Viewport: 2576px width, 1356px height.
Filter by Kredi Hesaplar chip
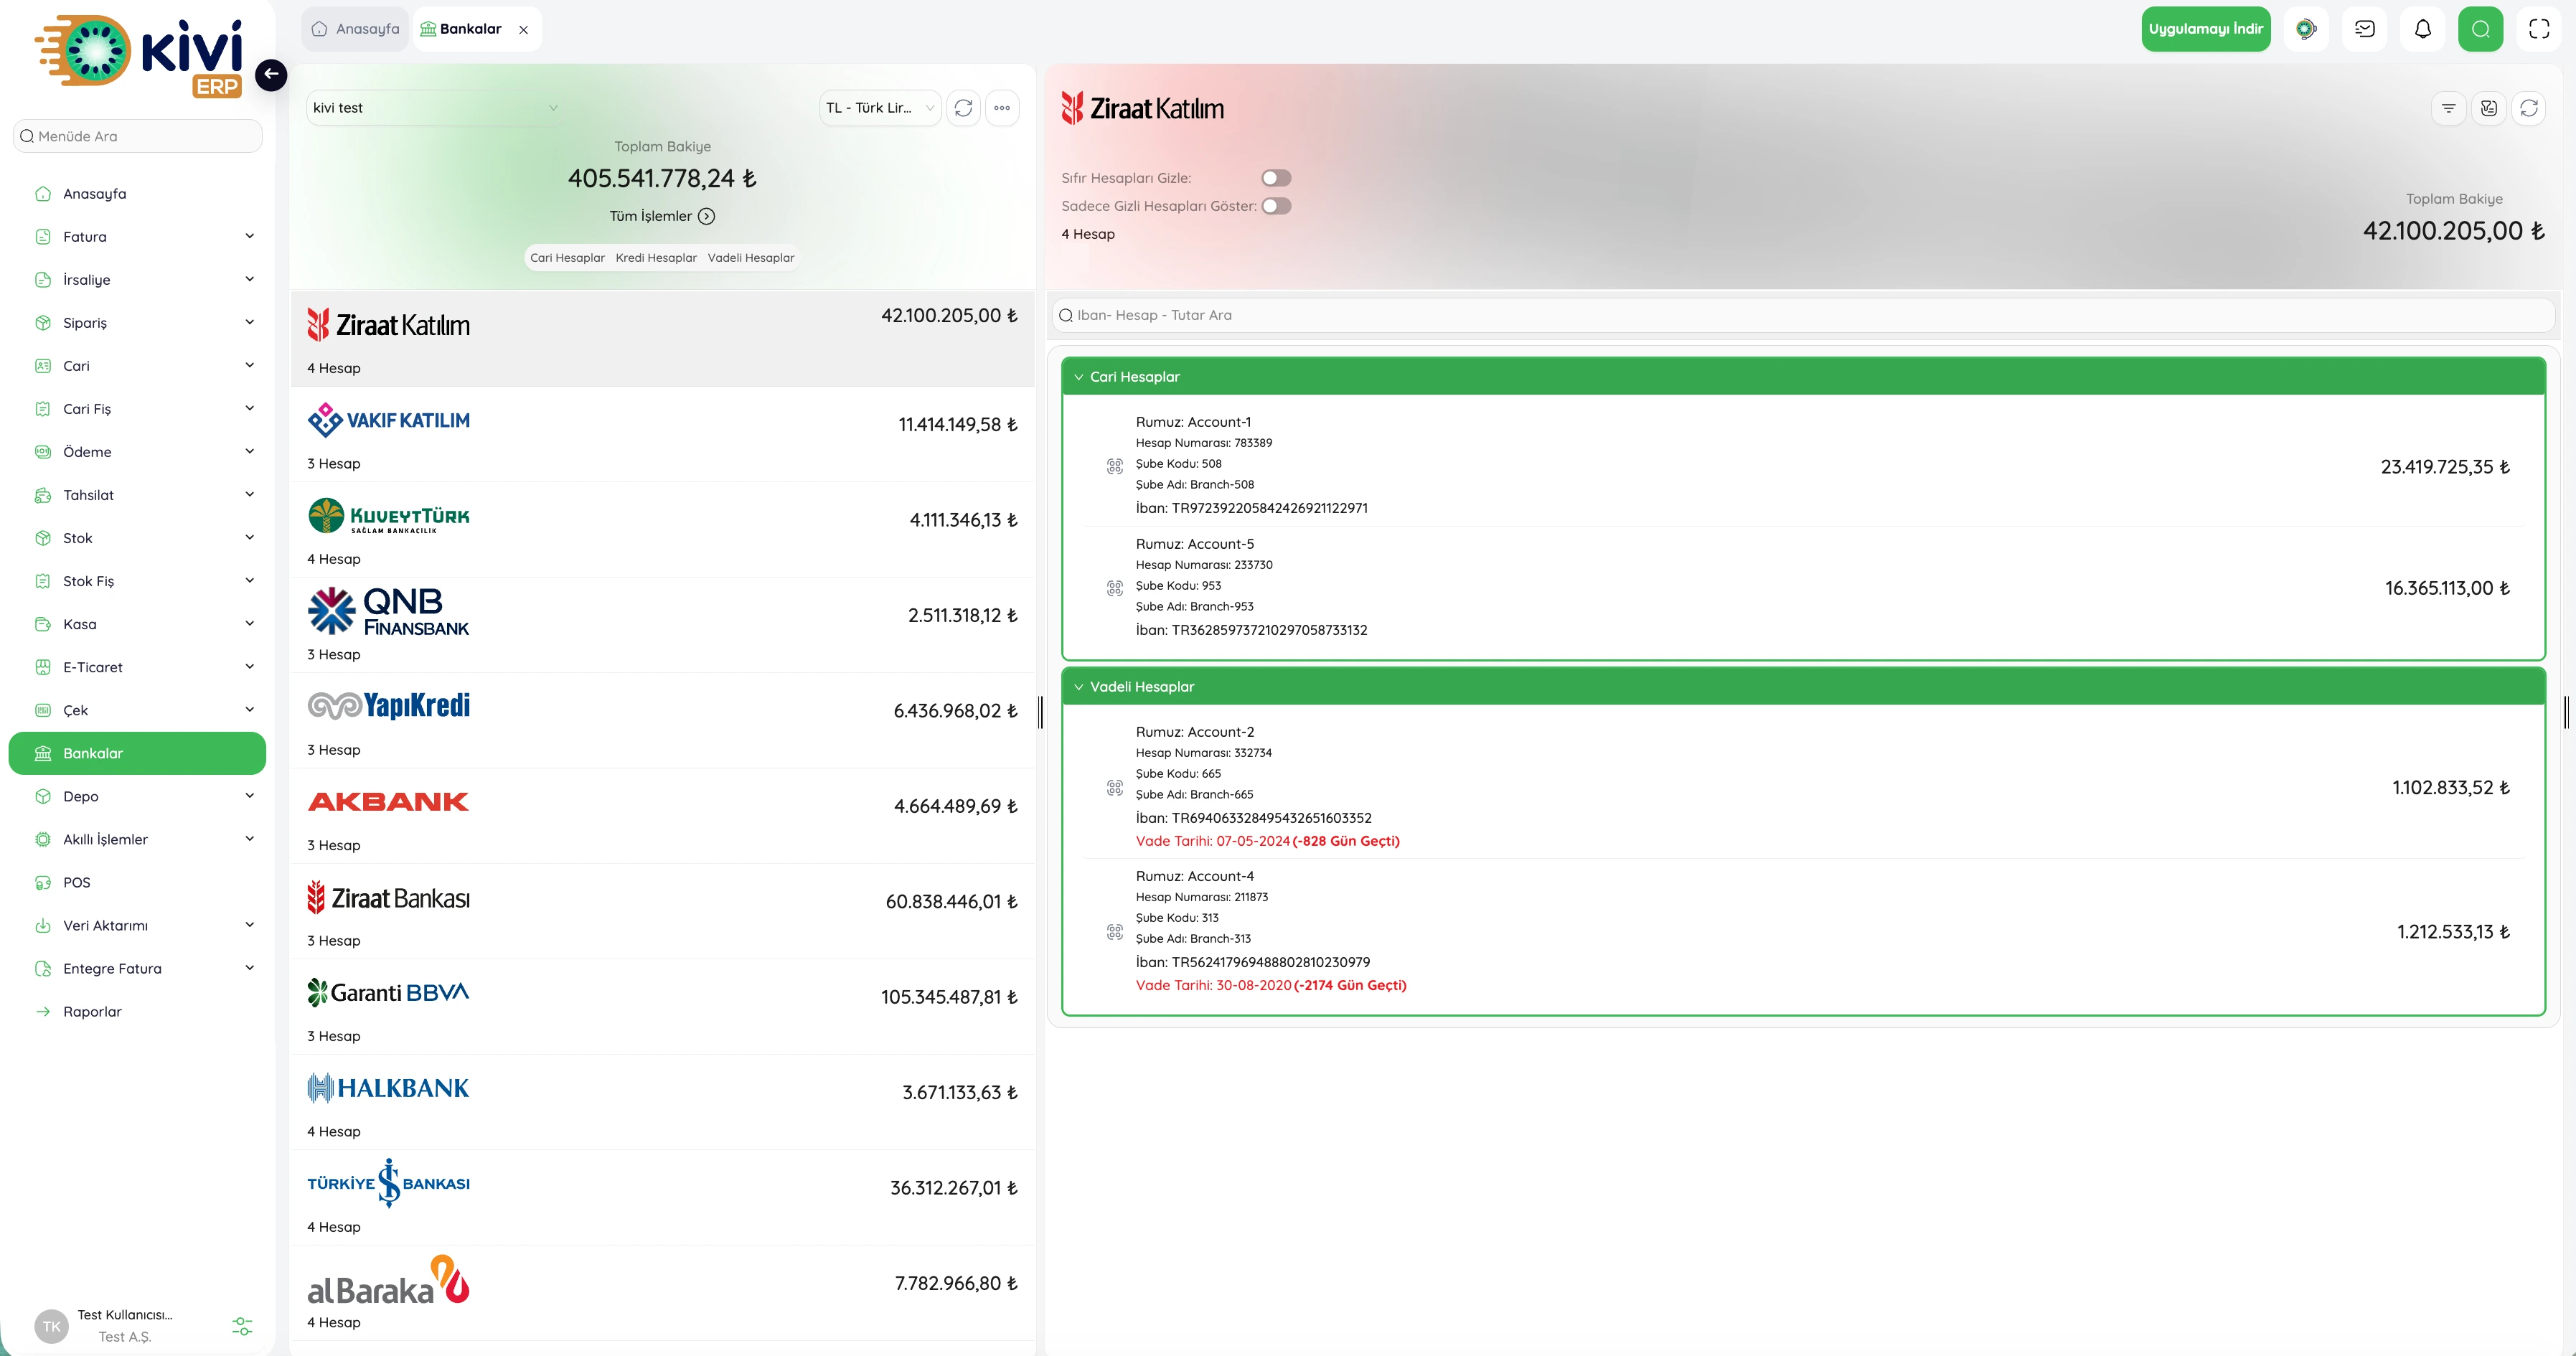tap(656, 258)
